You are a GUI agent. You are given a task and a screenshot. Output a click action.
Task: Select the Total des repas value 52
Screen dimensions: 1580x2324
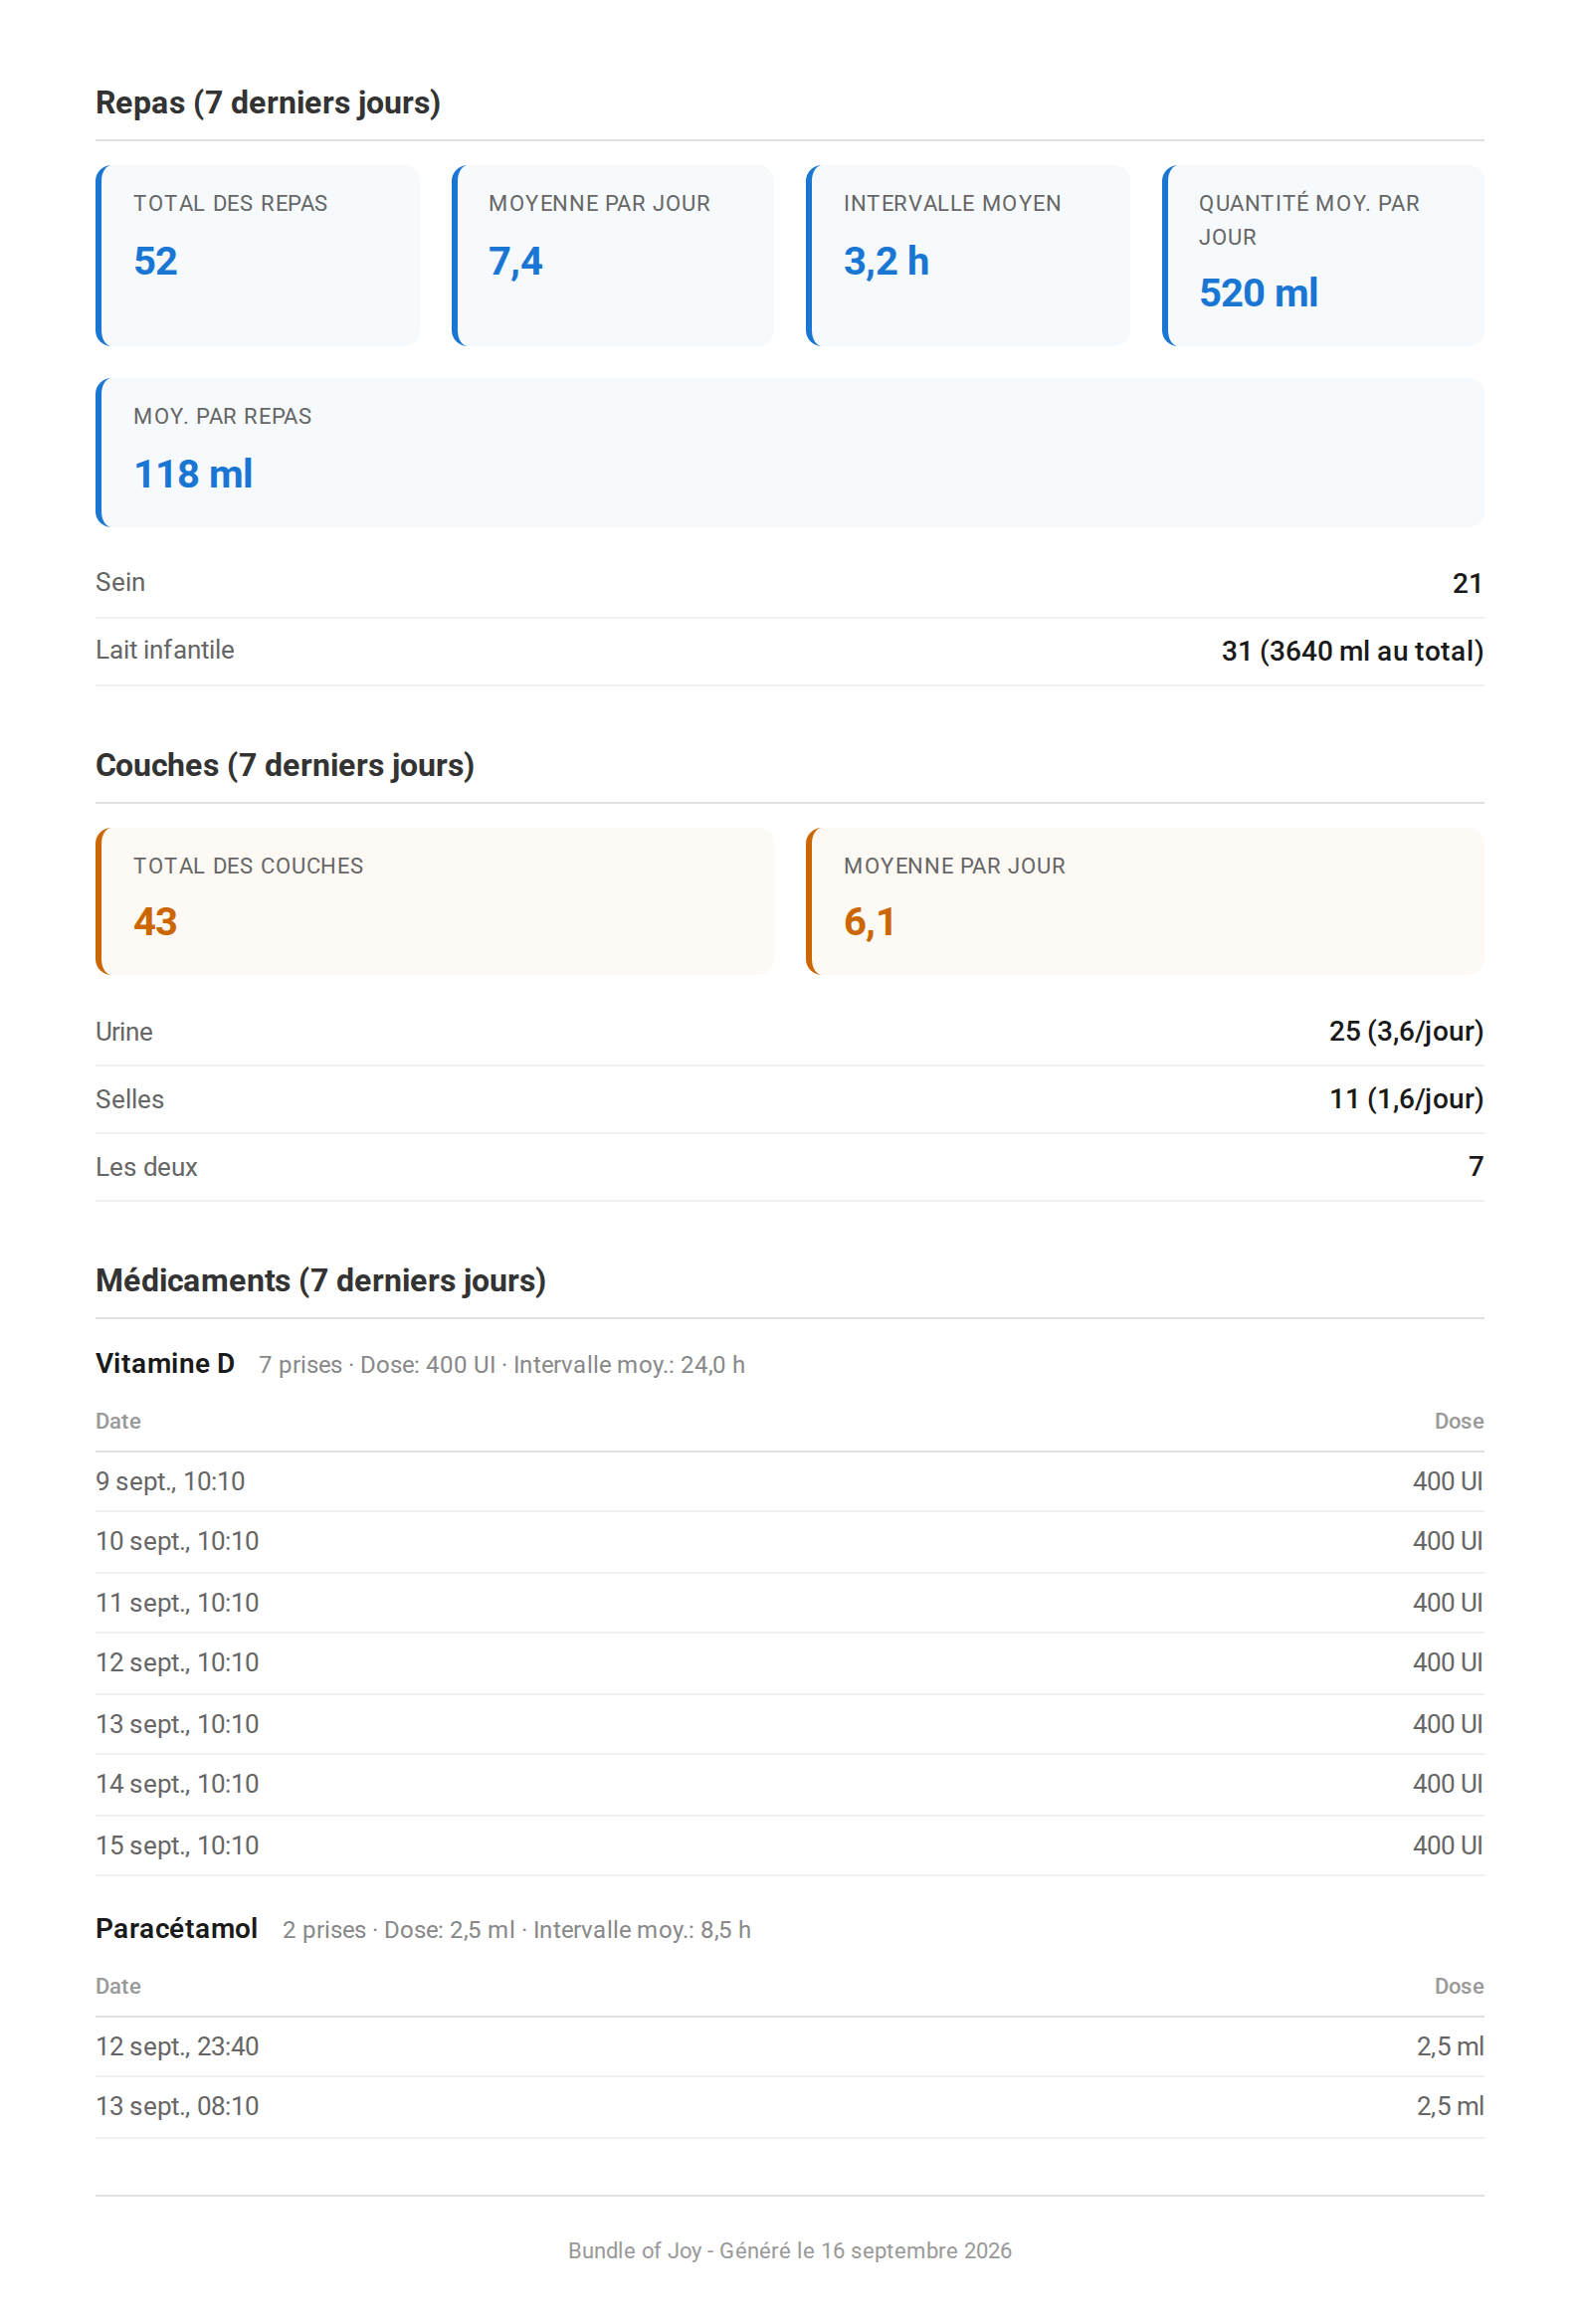click(x=155, y=261)
